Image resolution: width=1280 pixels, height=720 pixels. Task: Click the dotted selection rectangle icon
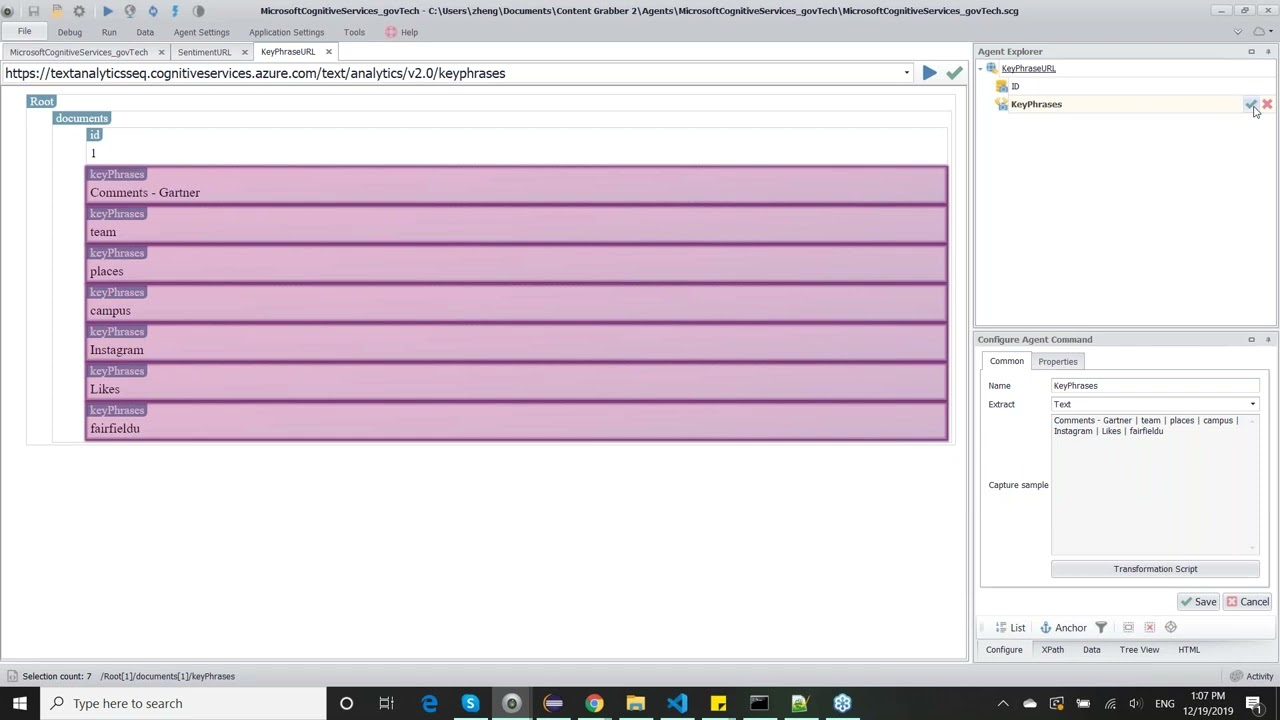tap(1128, 628)
